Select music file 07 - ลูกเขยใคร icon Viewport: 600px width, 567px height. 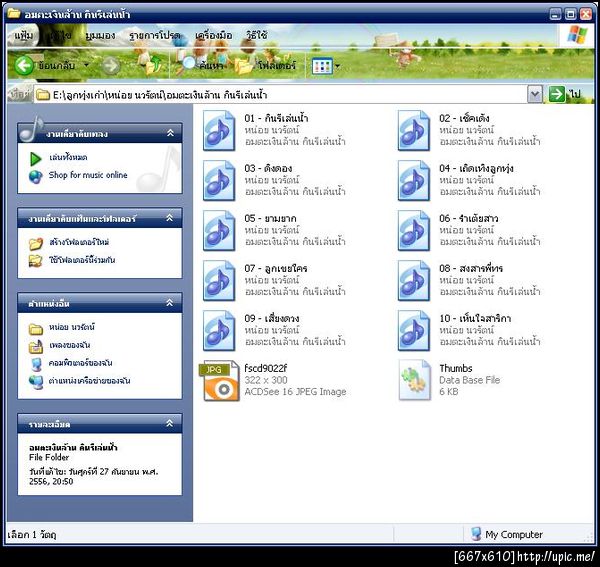coord(219,281)
